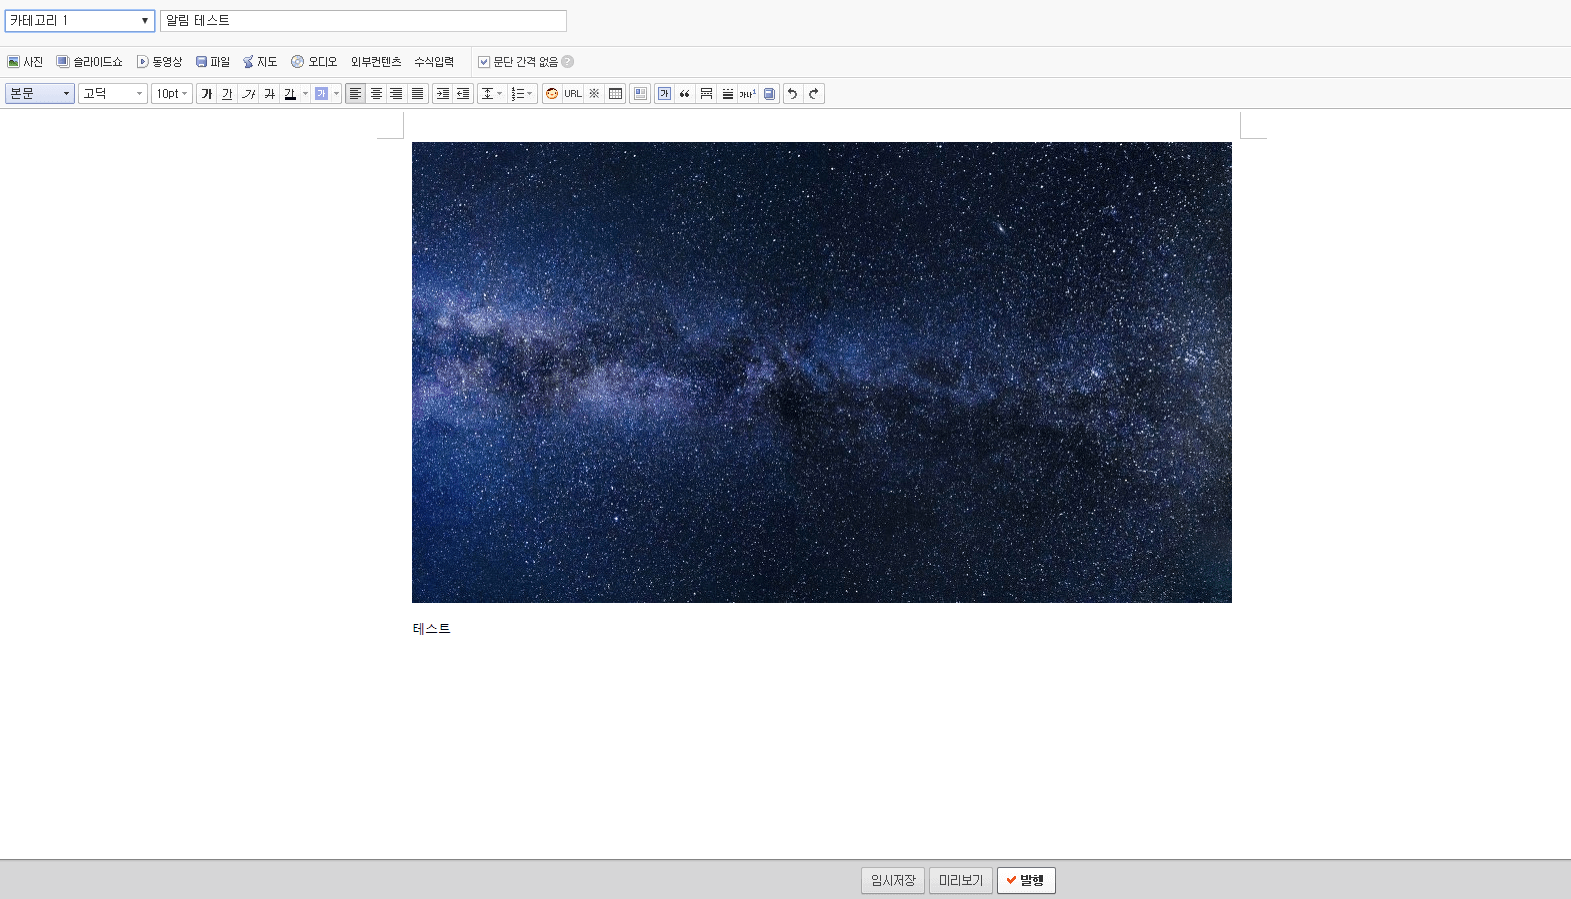Click the 발행 publish button
The image size is (1571, 899).
tap(1026, 880)
